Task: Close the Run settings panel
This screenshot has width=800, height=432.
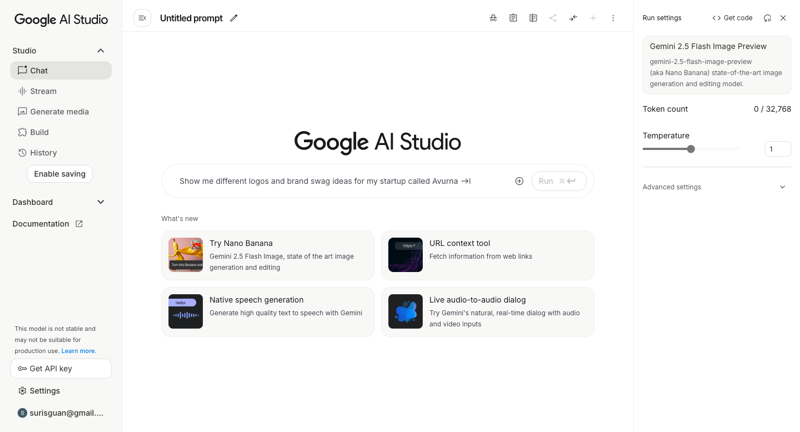Action: click(x=783, y=18)
